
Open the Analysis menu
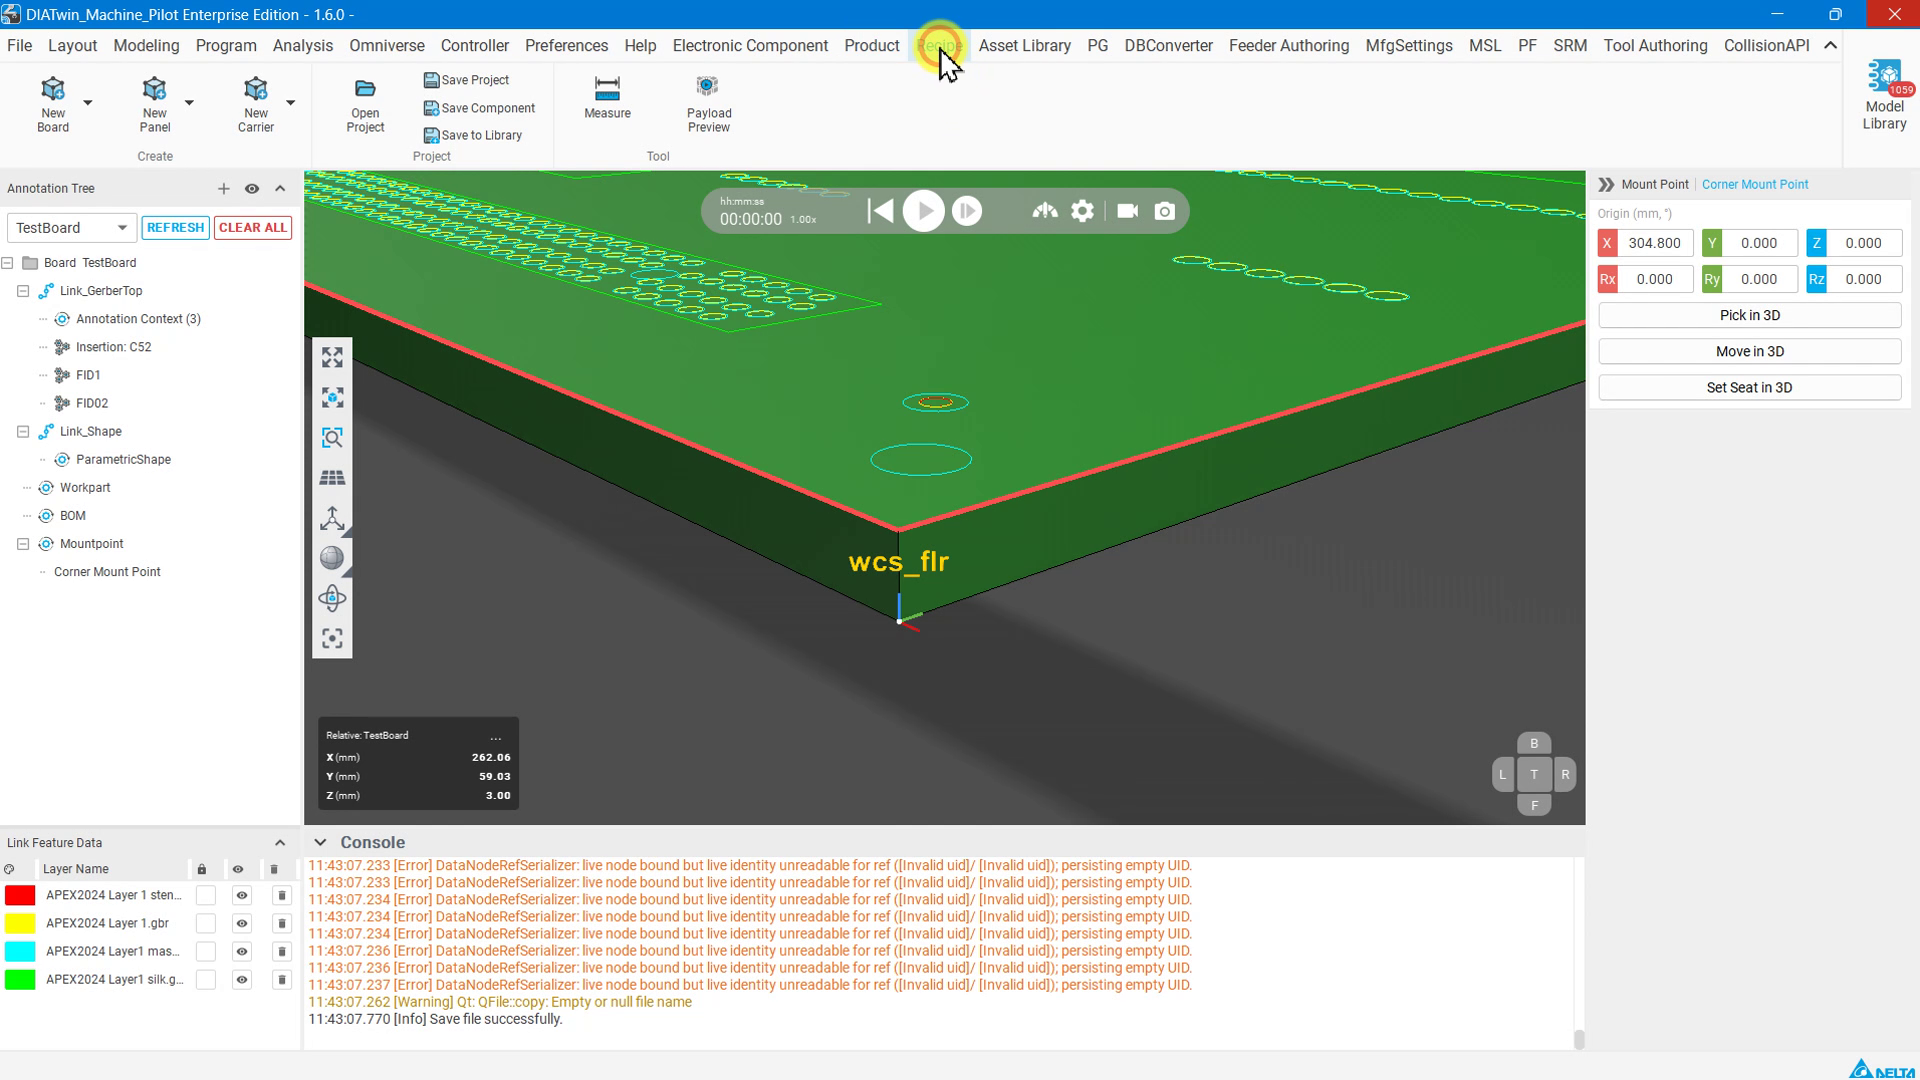pos(303,46)
